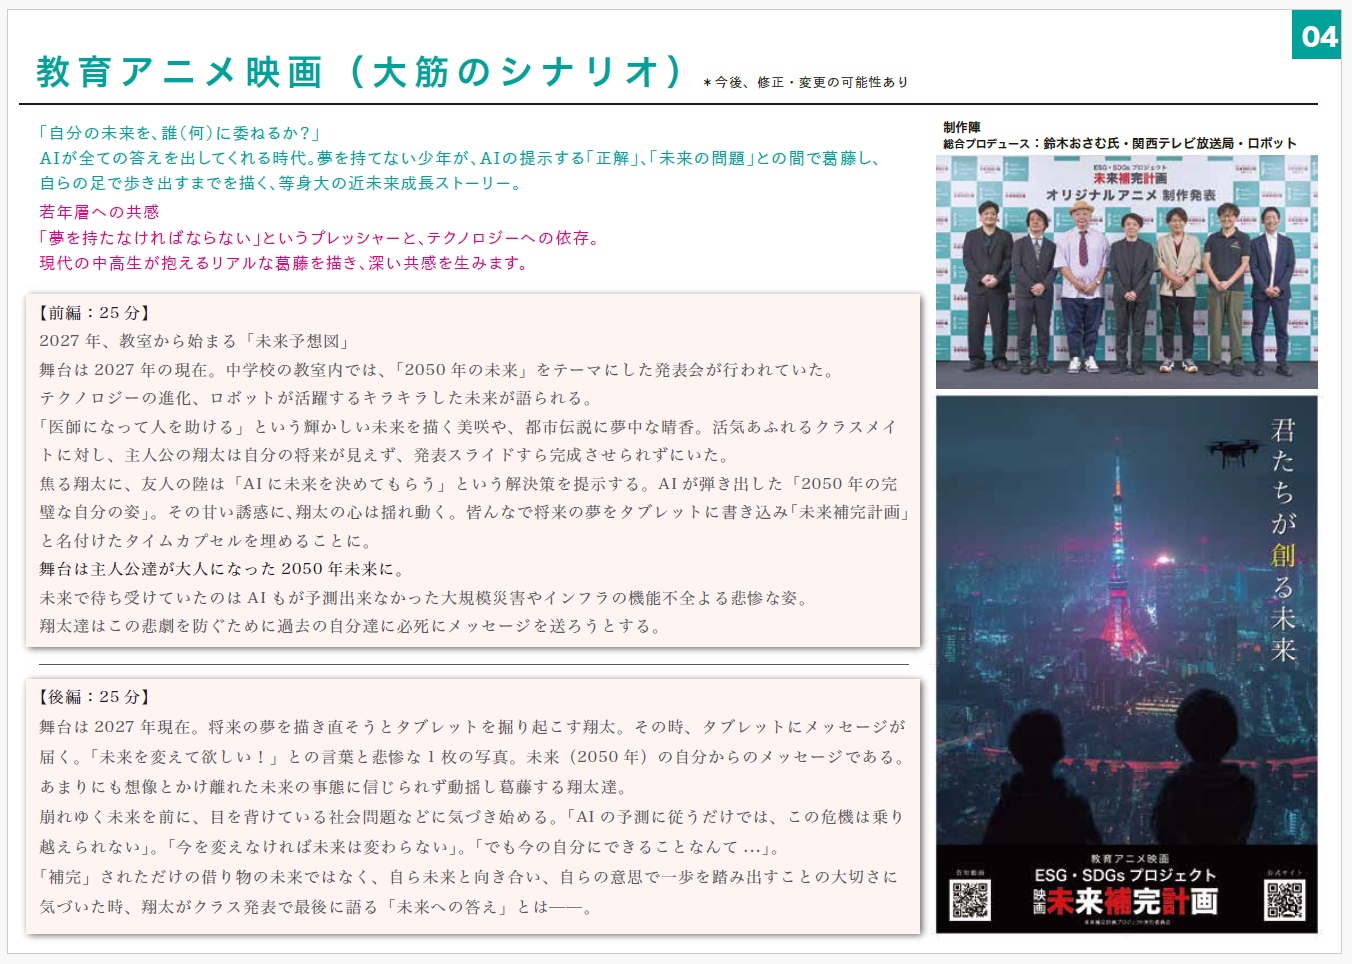Click the green page number 04 badge
The width and height of the screenshot is (1352, 964).
1316,36
